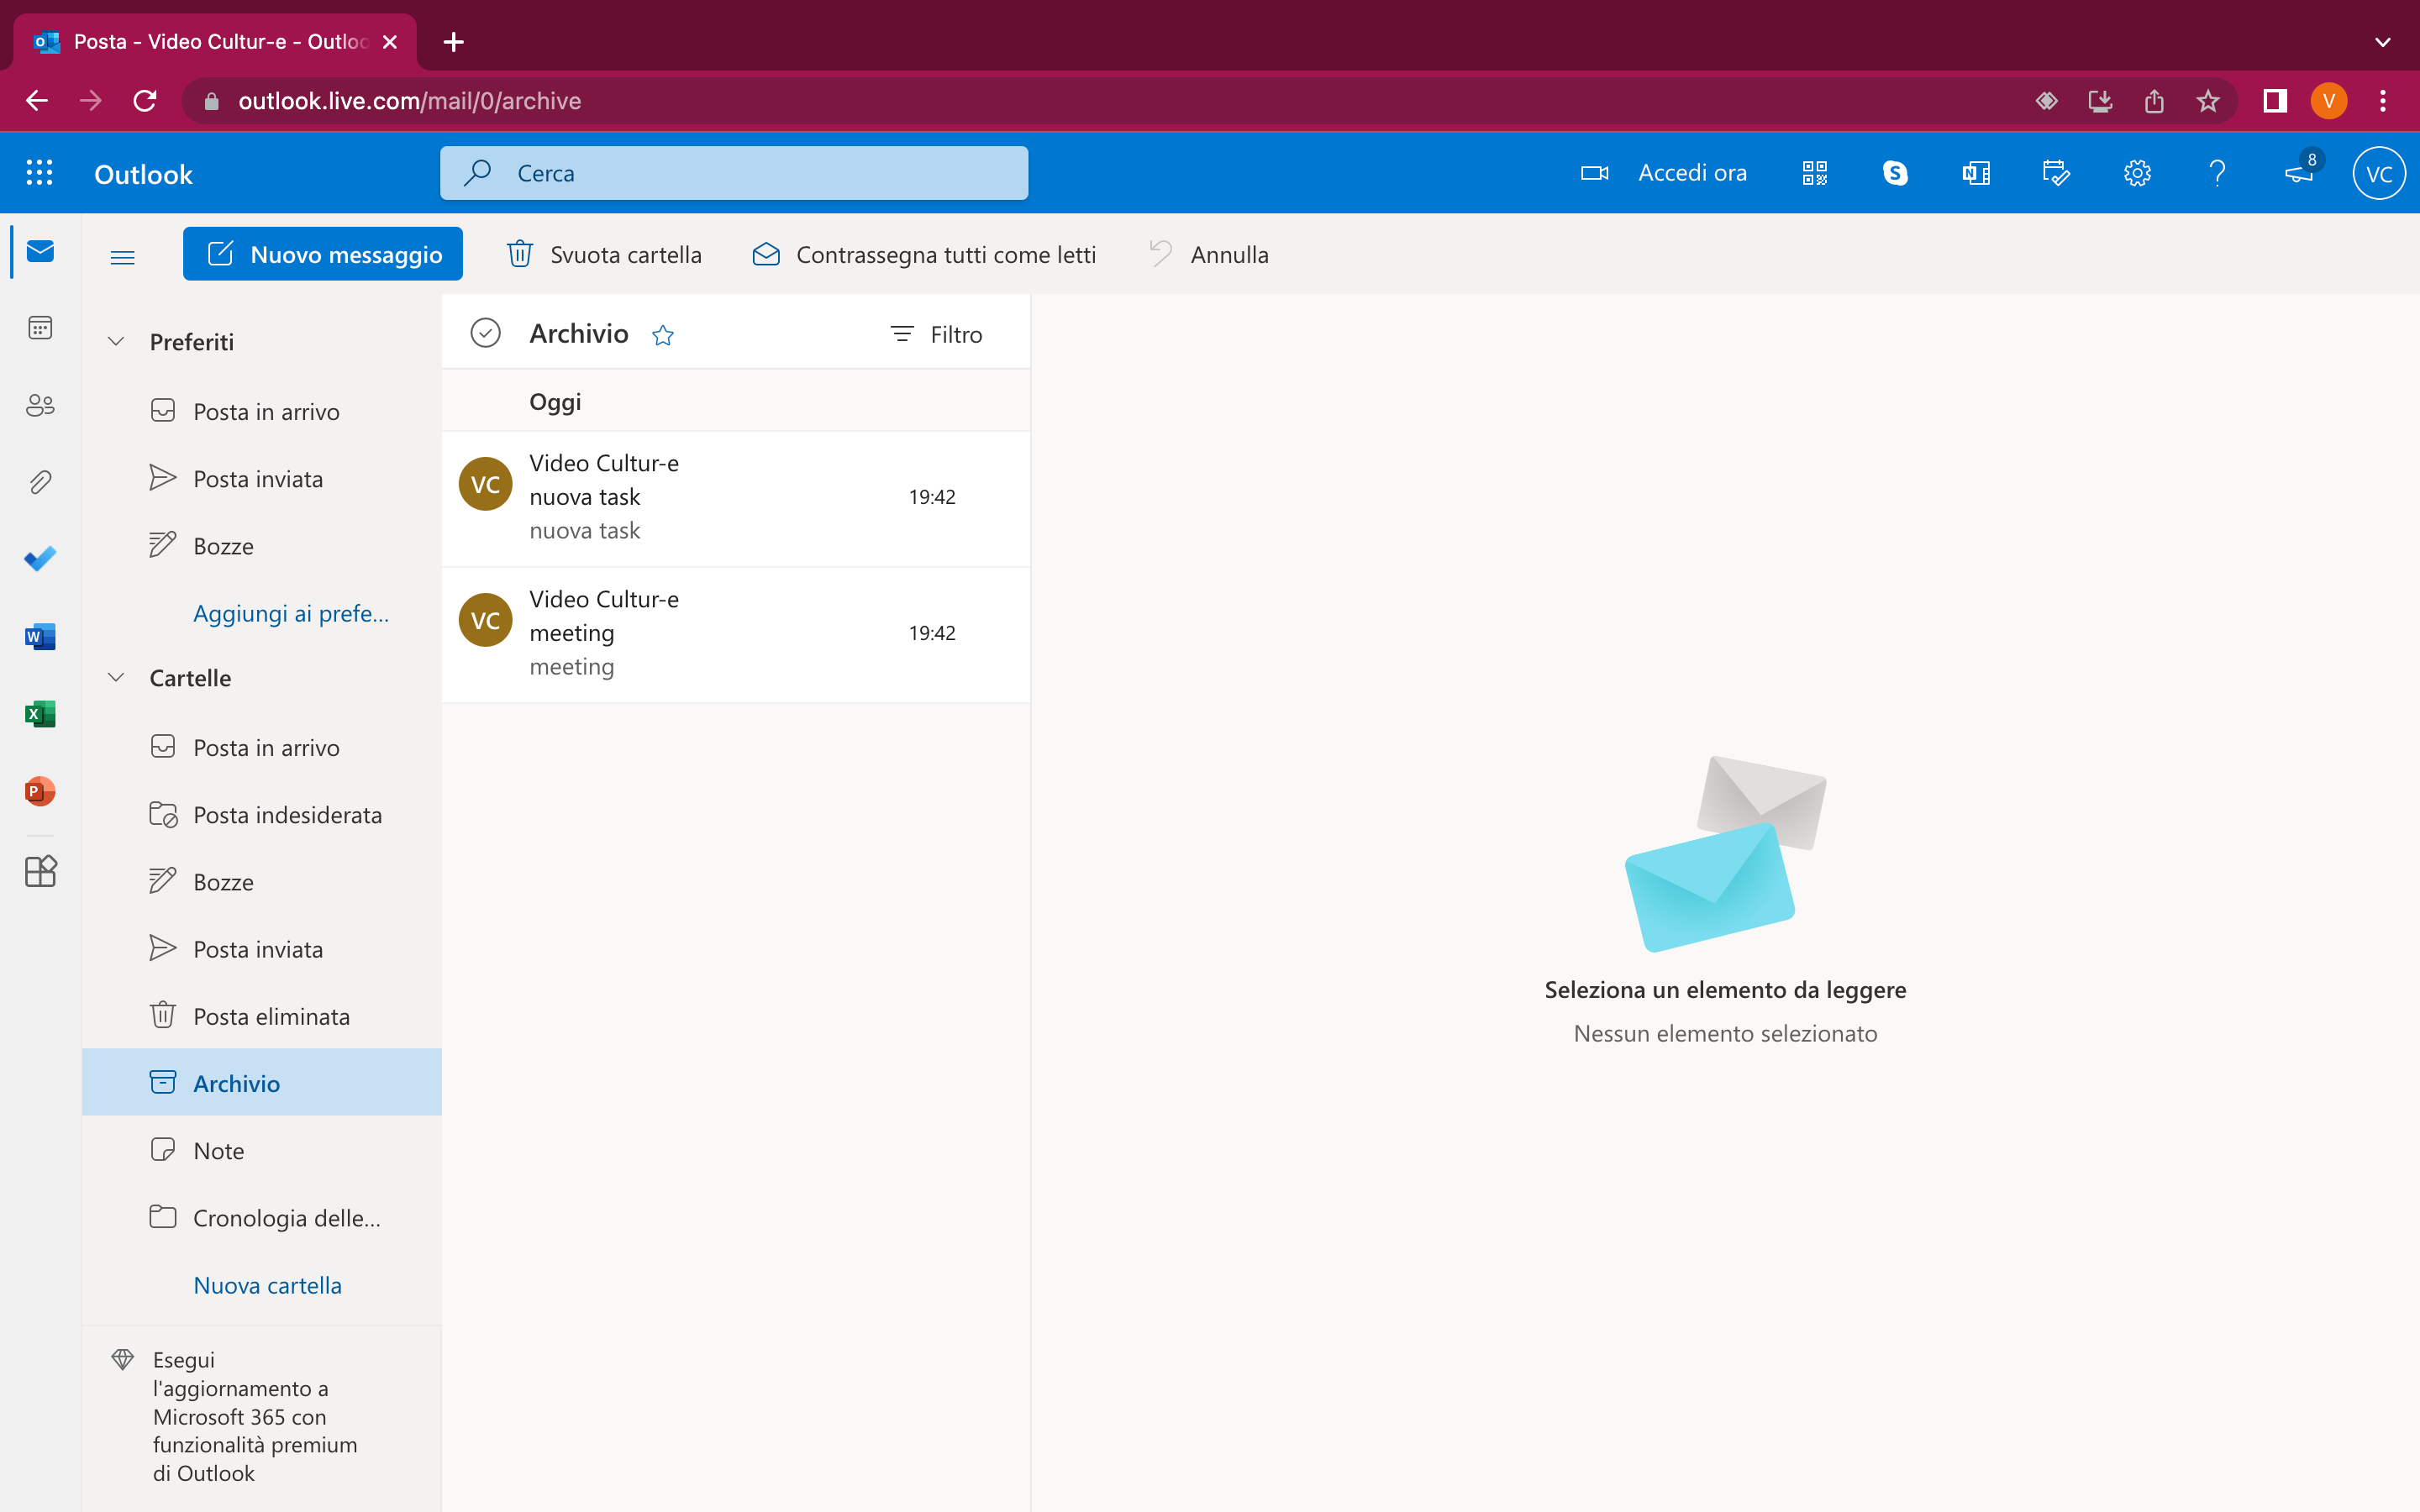This screenshot has width=2420, height=1512.
Task: Select the Attachments view icon
Action: coord(39,481)
